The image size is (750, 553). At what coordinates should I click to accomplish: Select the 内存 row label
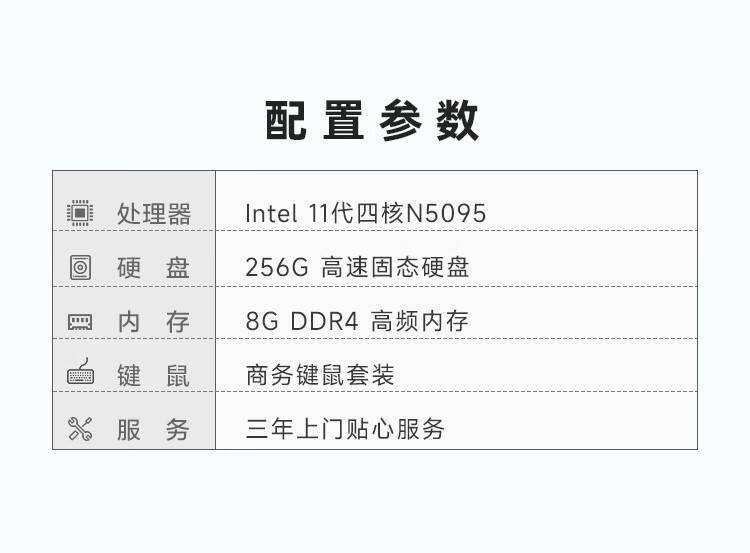point(153,322)
